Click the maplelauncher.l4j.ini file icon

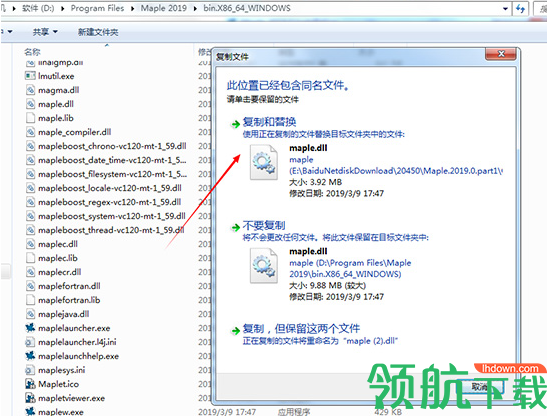click(x=30, y=342)
